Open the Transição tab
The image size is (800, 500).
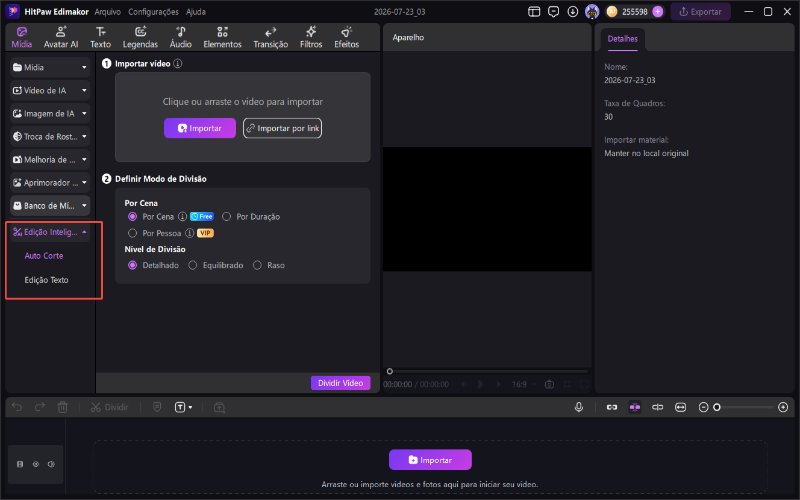[x=270, y=37]
